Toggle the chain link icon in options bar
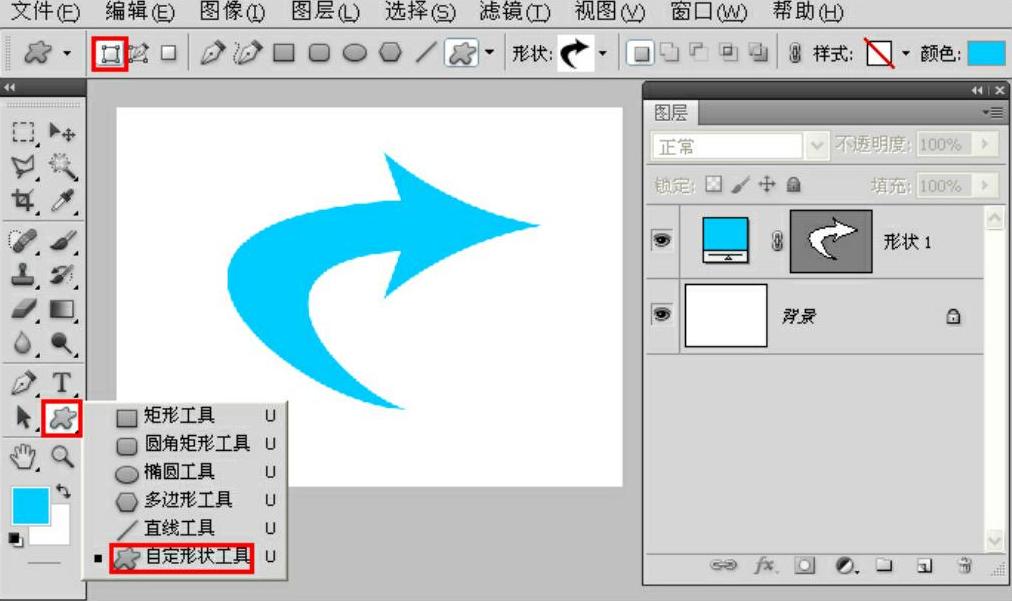This screenshot has width=1012, height=601. pos(795,54)
